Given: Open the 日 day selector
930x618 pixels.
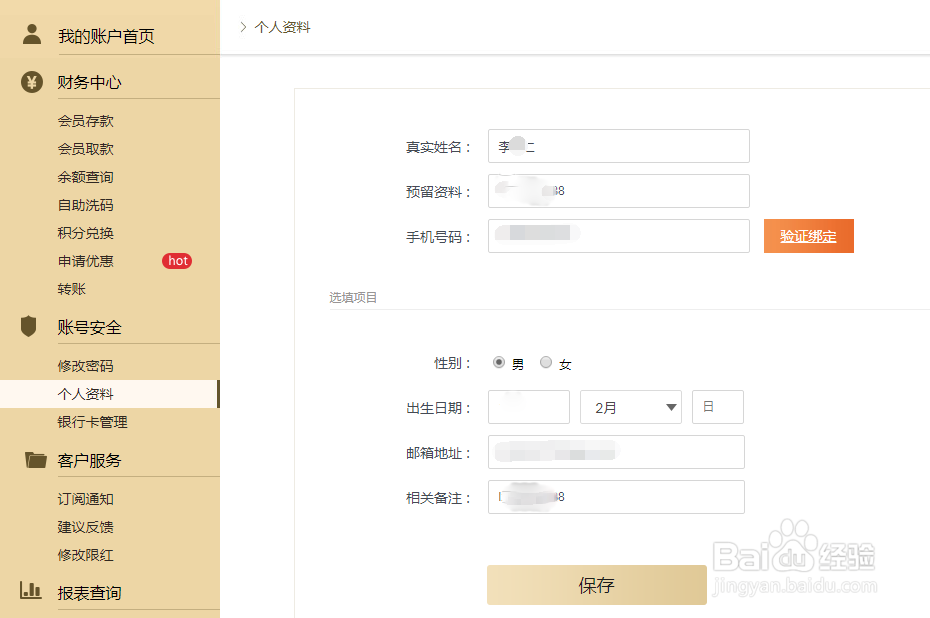Looking at the screenshot, I should pos(717,407).
